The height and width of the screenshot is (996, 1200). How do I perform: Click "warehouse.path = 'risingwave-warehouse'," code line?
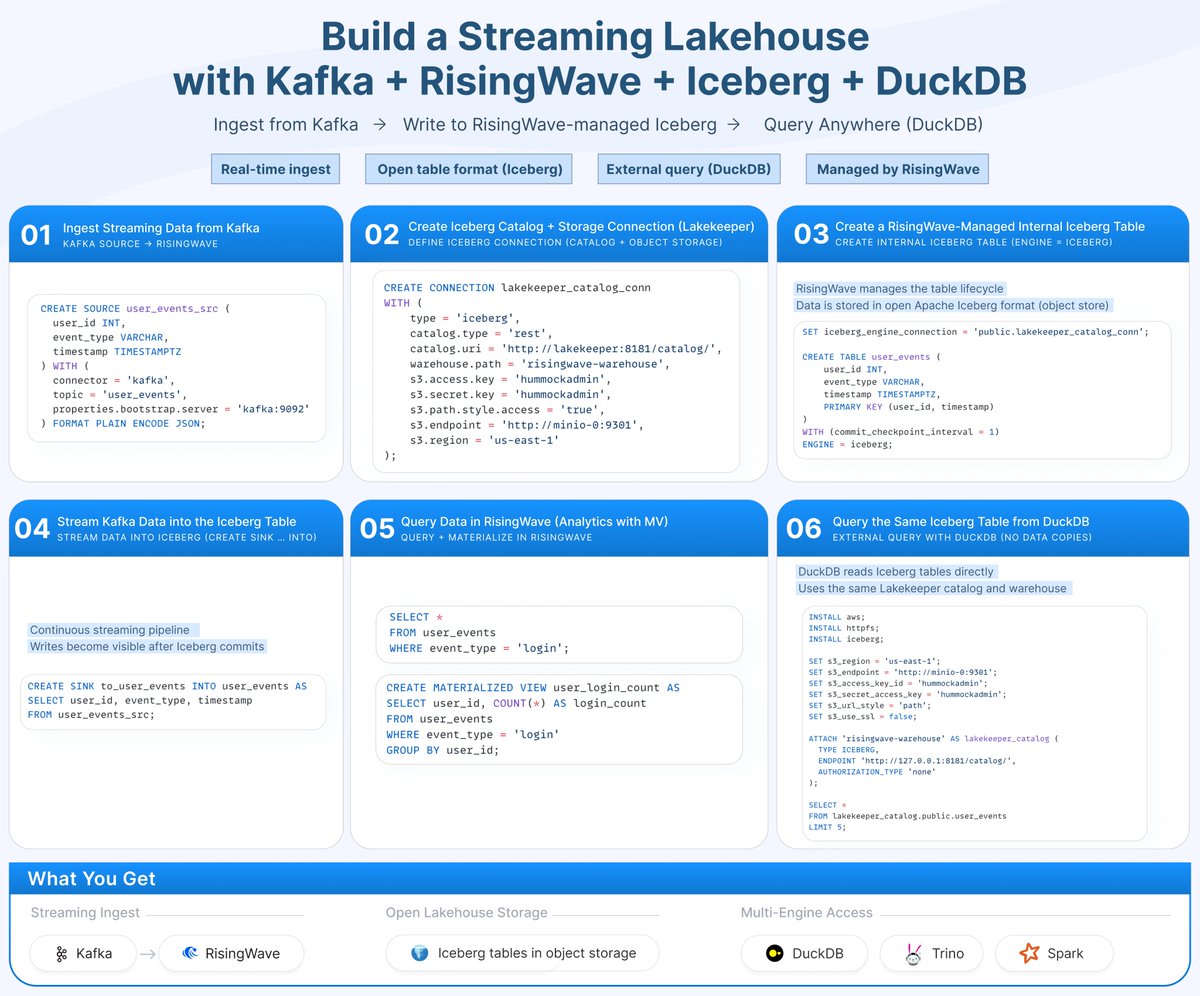[539, 364]
